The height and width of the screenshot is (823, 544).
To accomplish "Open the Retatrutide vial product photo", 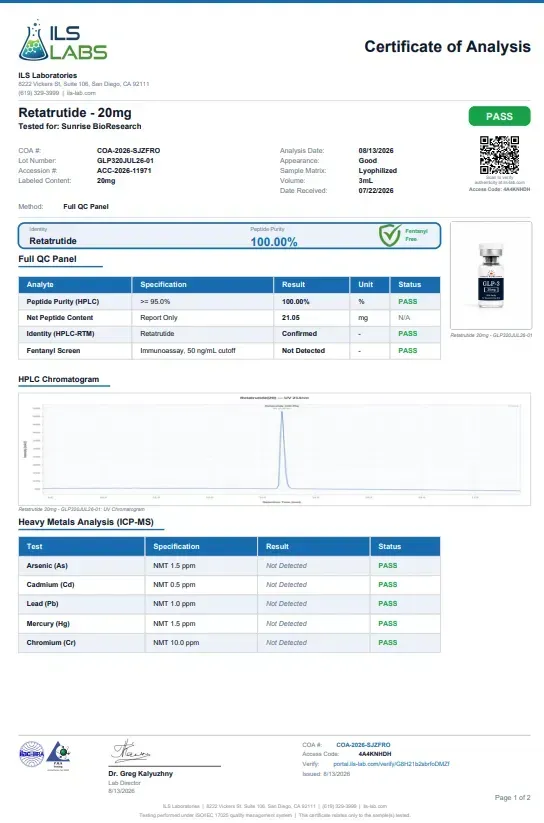I will [x=491, y=276].
